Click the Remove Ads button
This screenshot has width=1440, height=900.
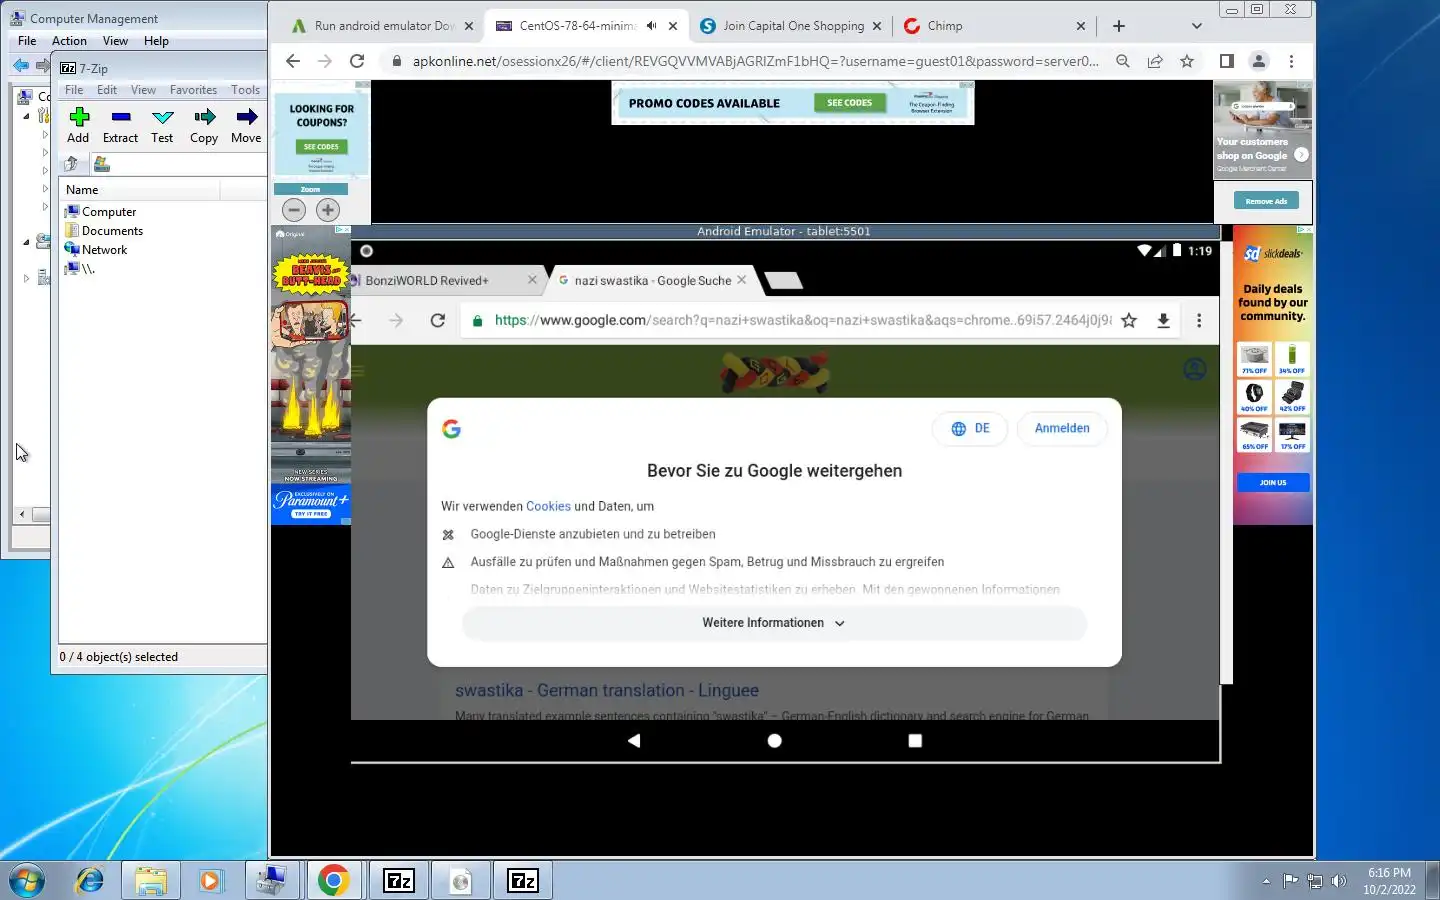(x=1266, y=201)
